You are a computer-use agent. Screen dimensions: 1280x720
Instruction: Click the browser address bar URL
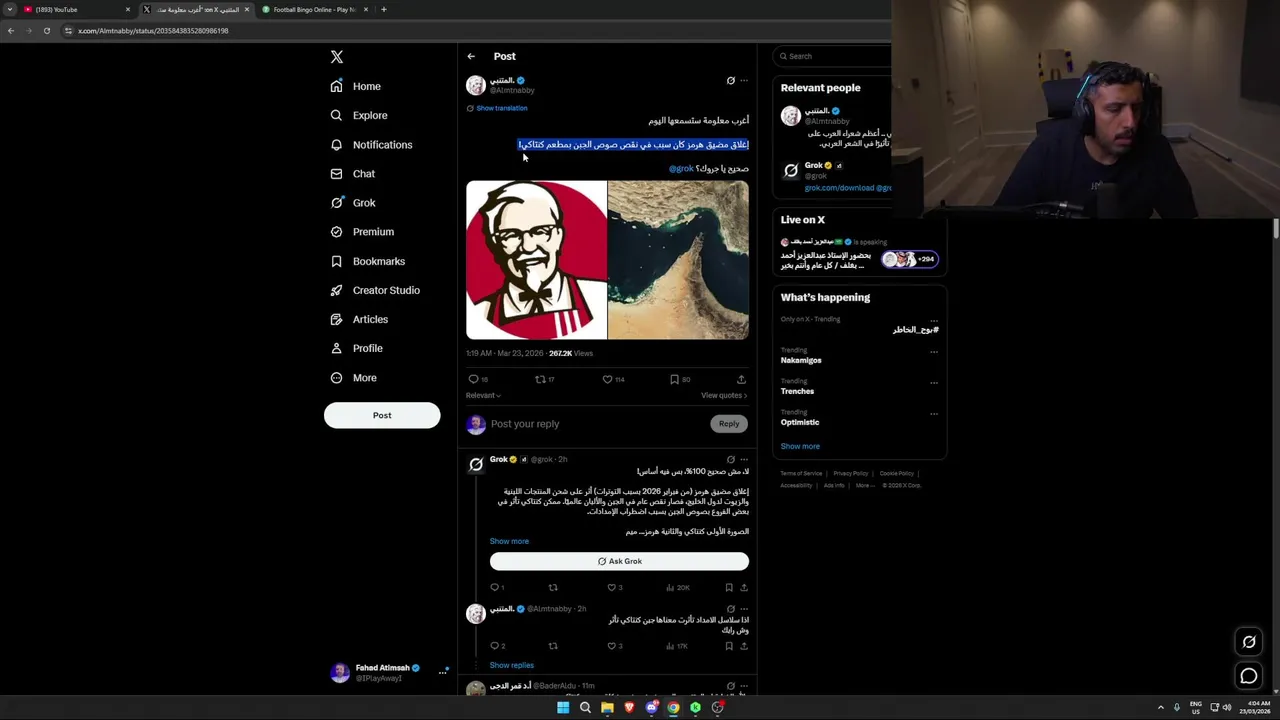tap(153, 31)
